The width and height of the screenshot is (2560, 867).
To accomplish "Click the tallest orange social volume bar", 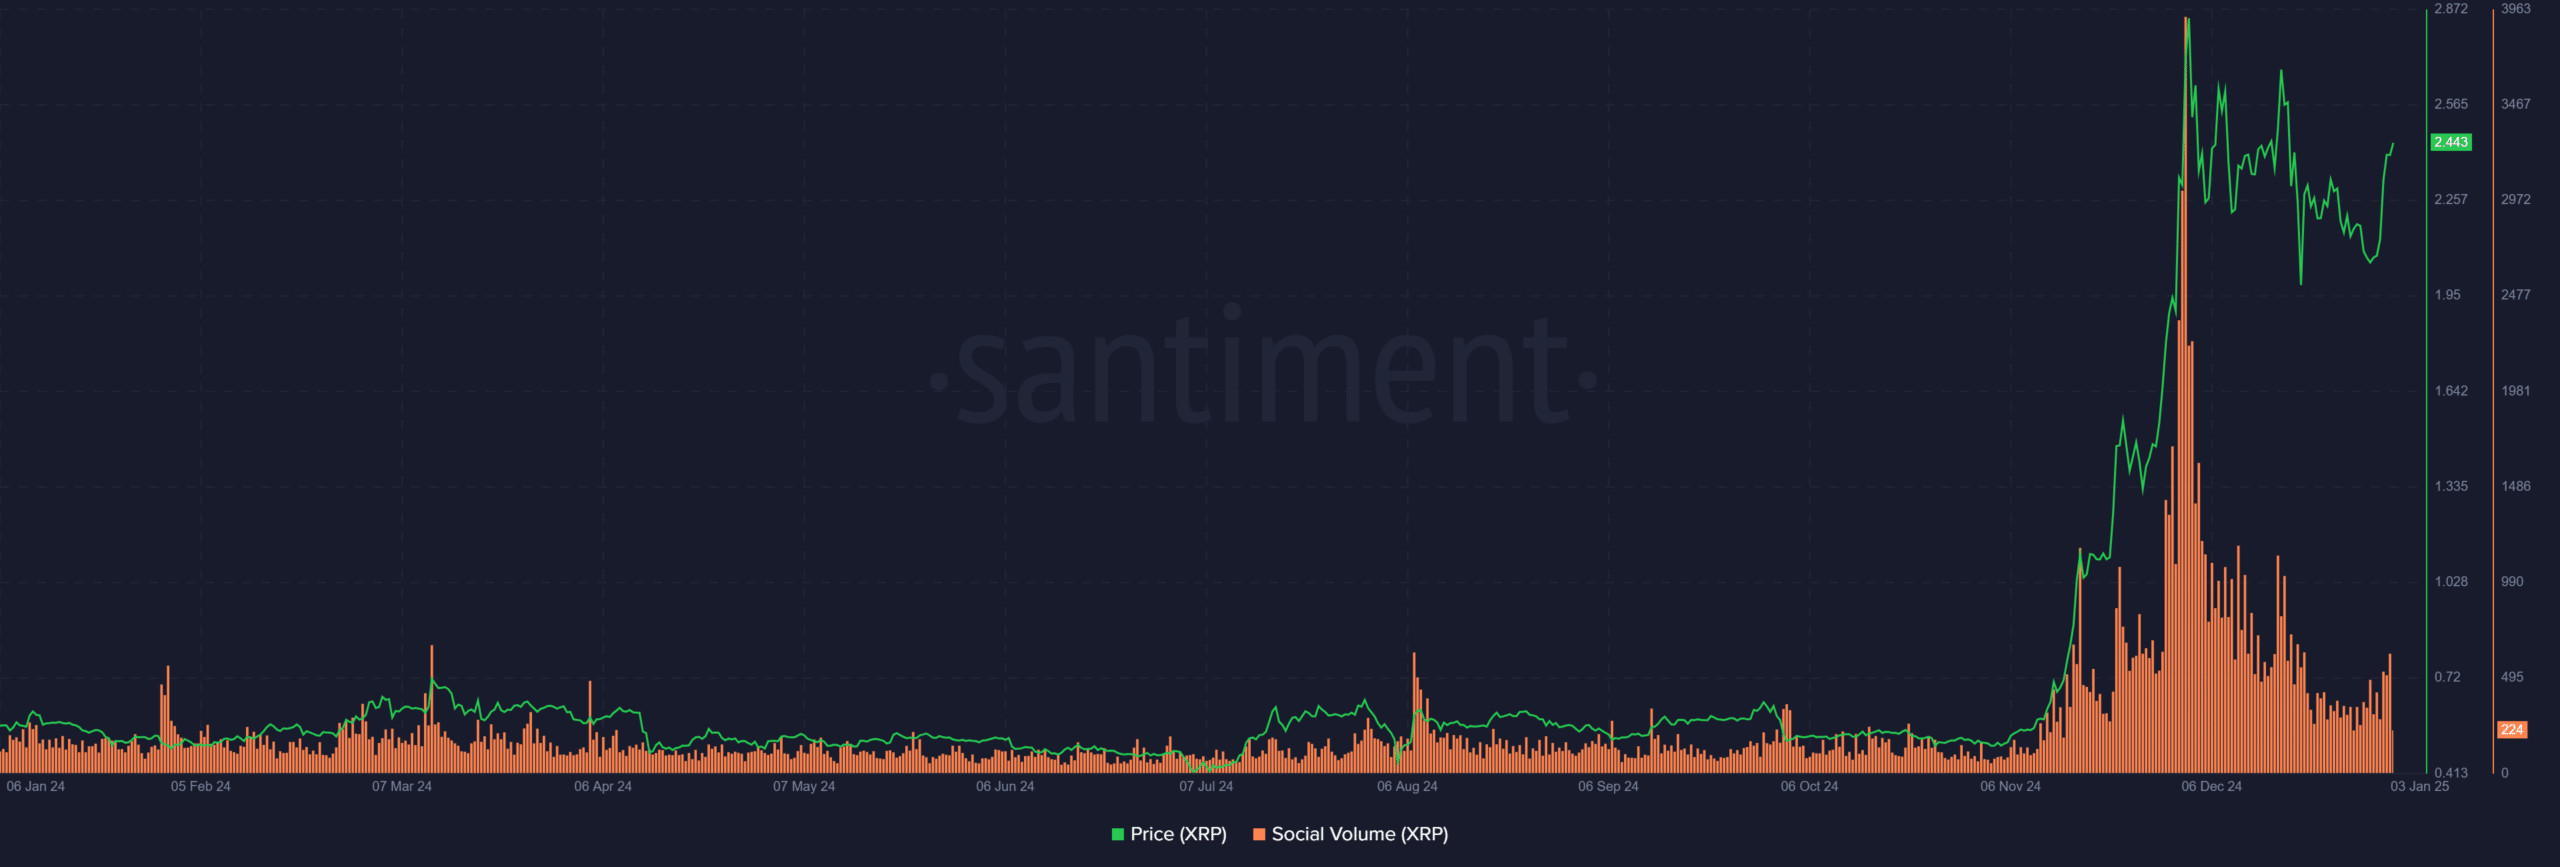I will pyautogui.click(x=2186, y=395).
